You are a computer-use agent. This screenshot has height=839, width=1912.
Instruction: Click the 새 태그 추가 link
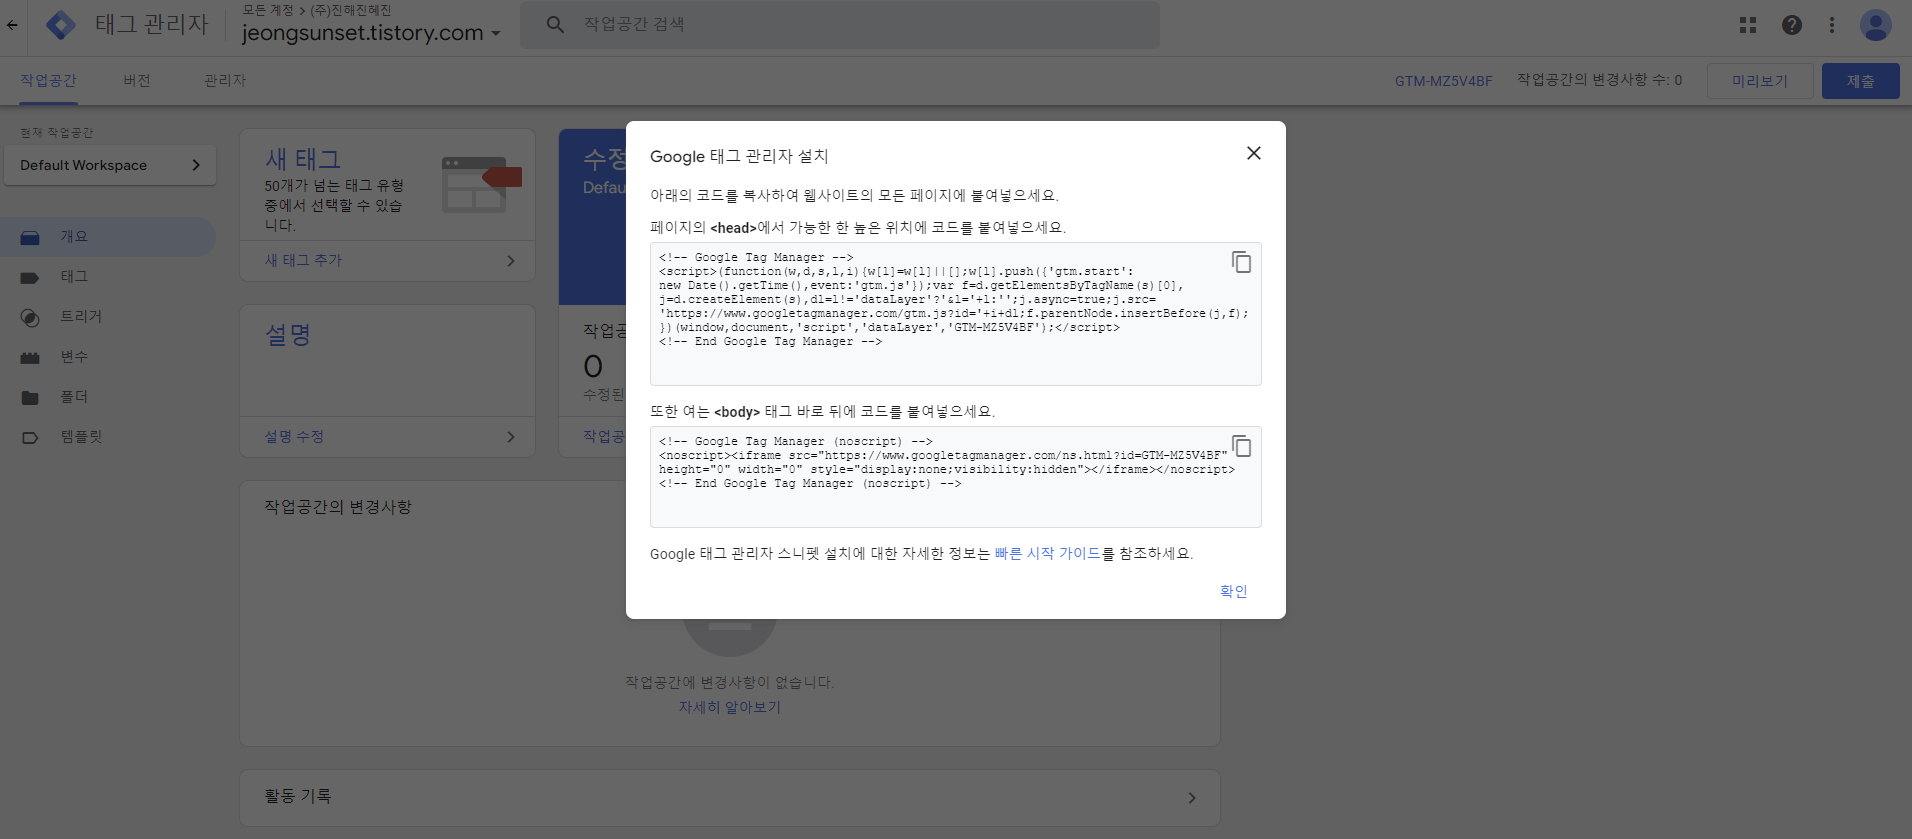(303, 260)
